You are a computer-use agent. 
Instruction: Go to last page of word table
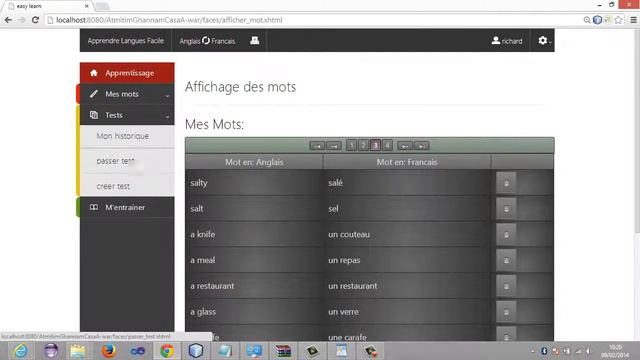point(422,146)
